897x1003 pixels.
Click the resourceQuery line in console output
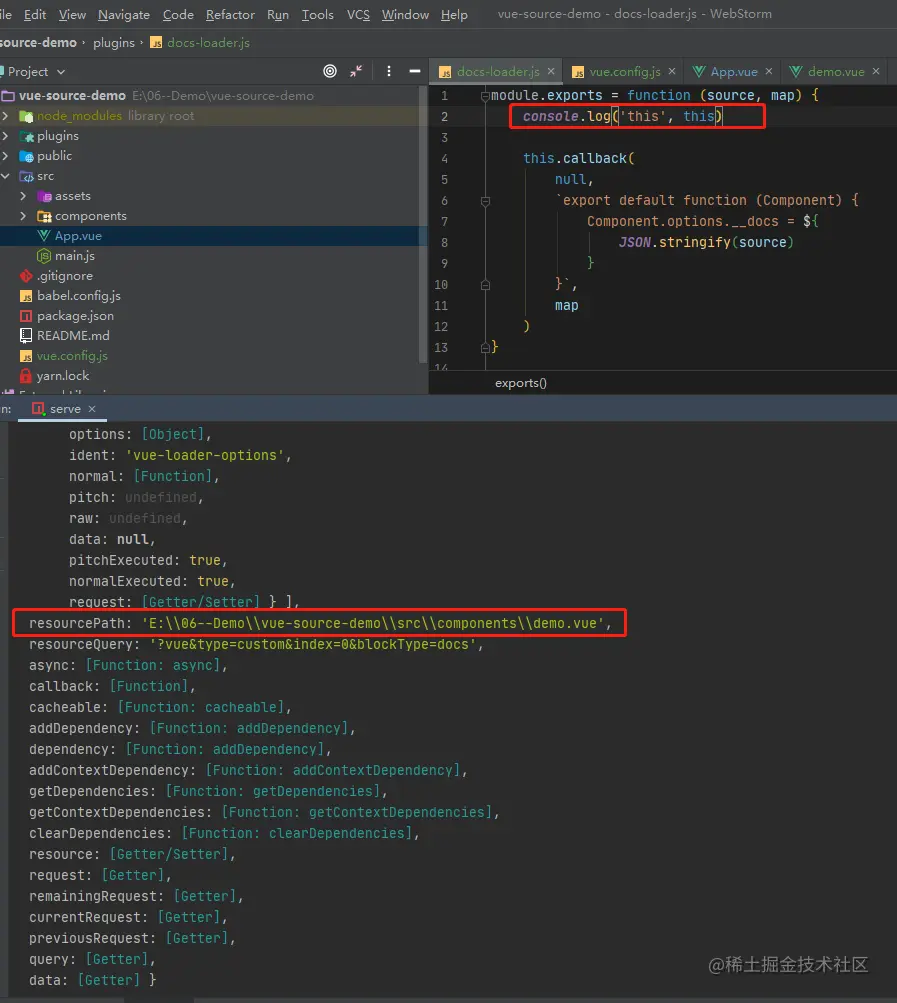pos(256,644)
